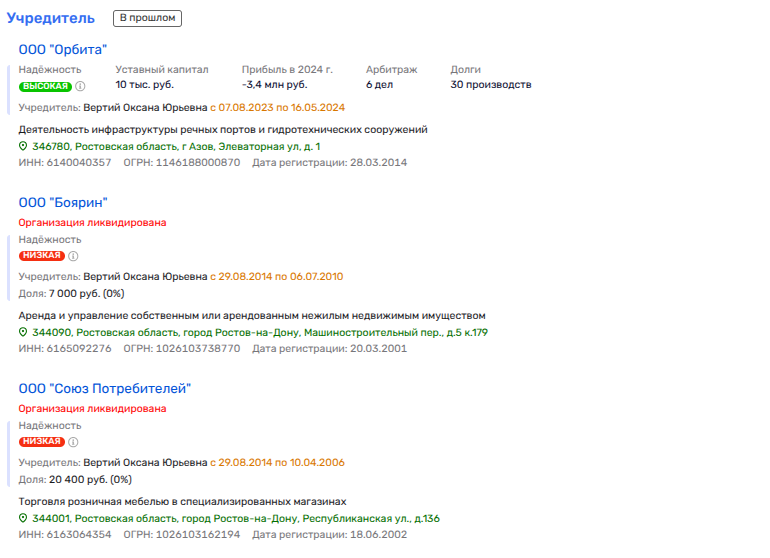Click map pin icon for Республиканская ул. address
770x558 pixels.
click(24, 519)
